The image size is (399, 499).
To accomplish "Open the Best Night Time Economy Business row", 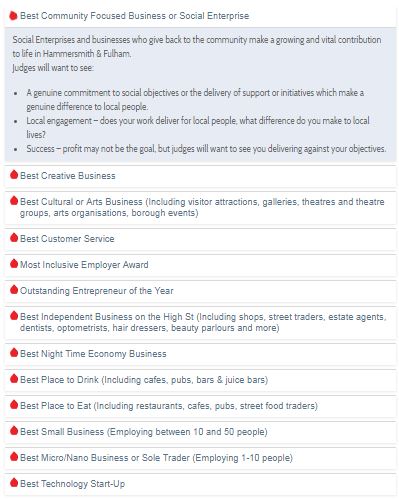I will click(x=200, y=354).
